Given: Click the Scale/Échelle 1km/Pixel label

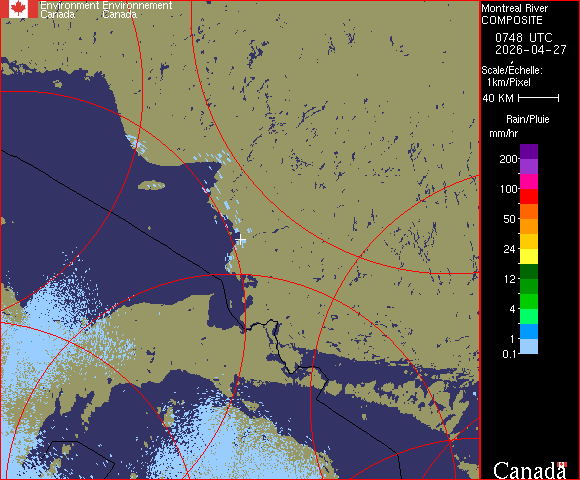Looking at the screenshot, I should 512,76.
